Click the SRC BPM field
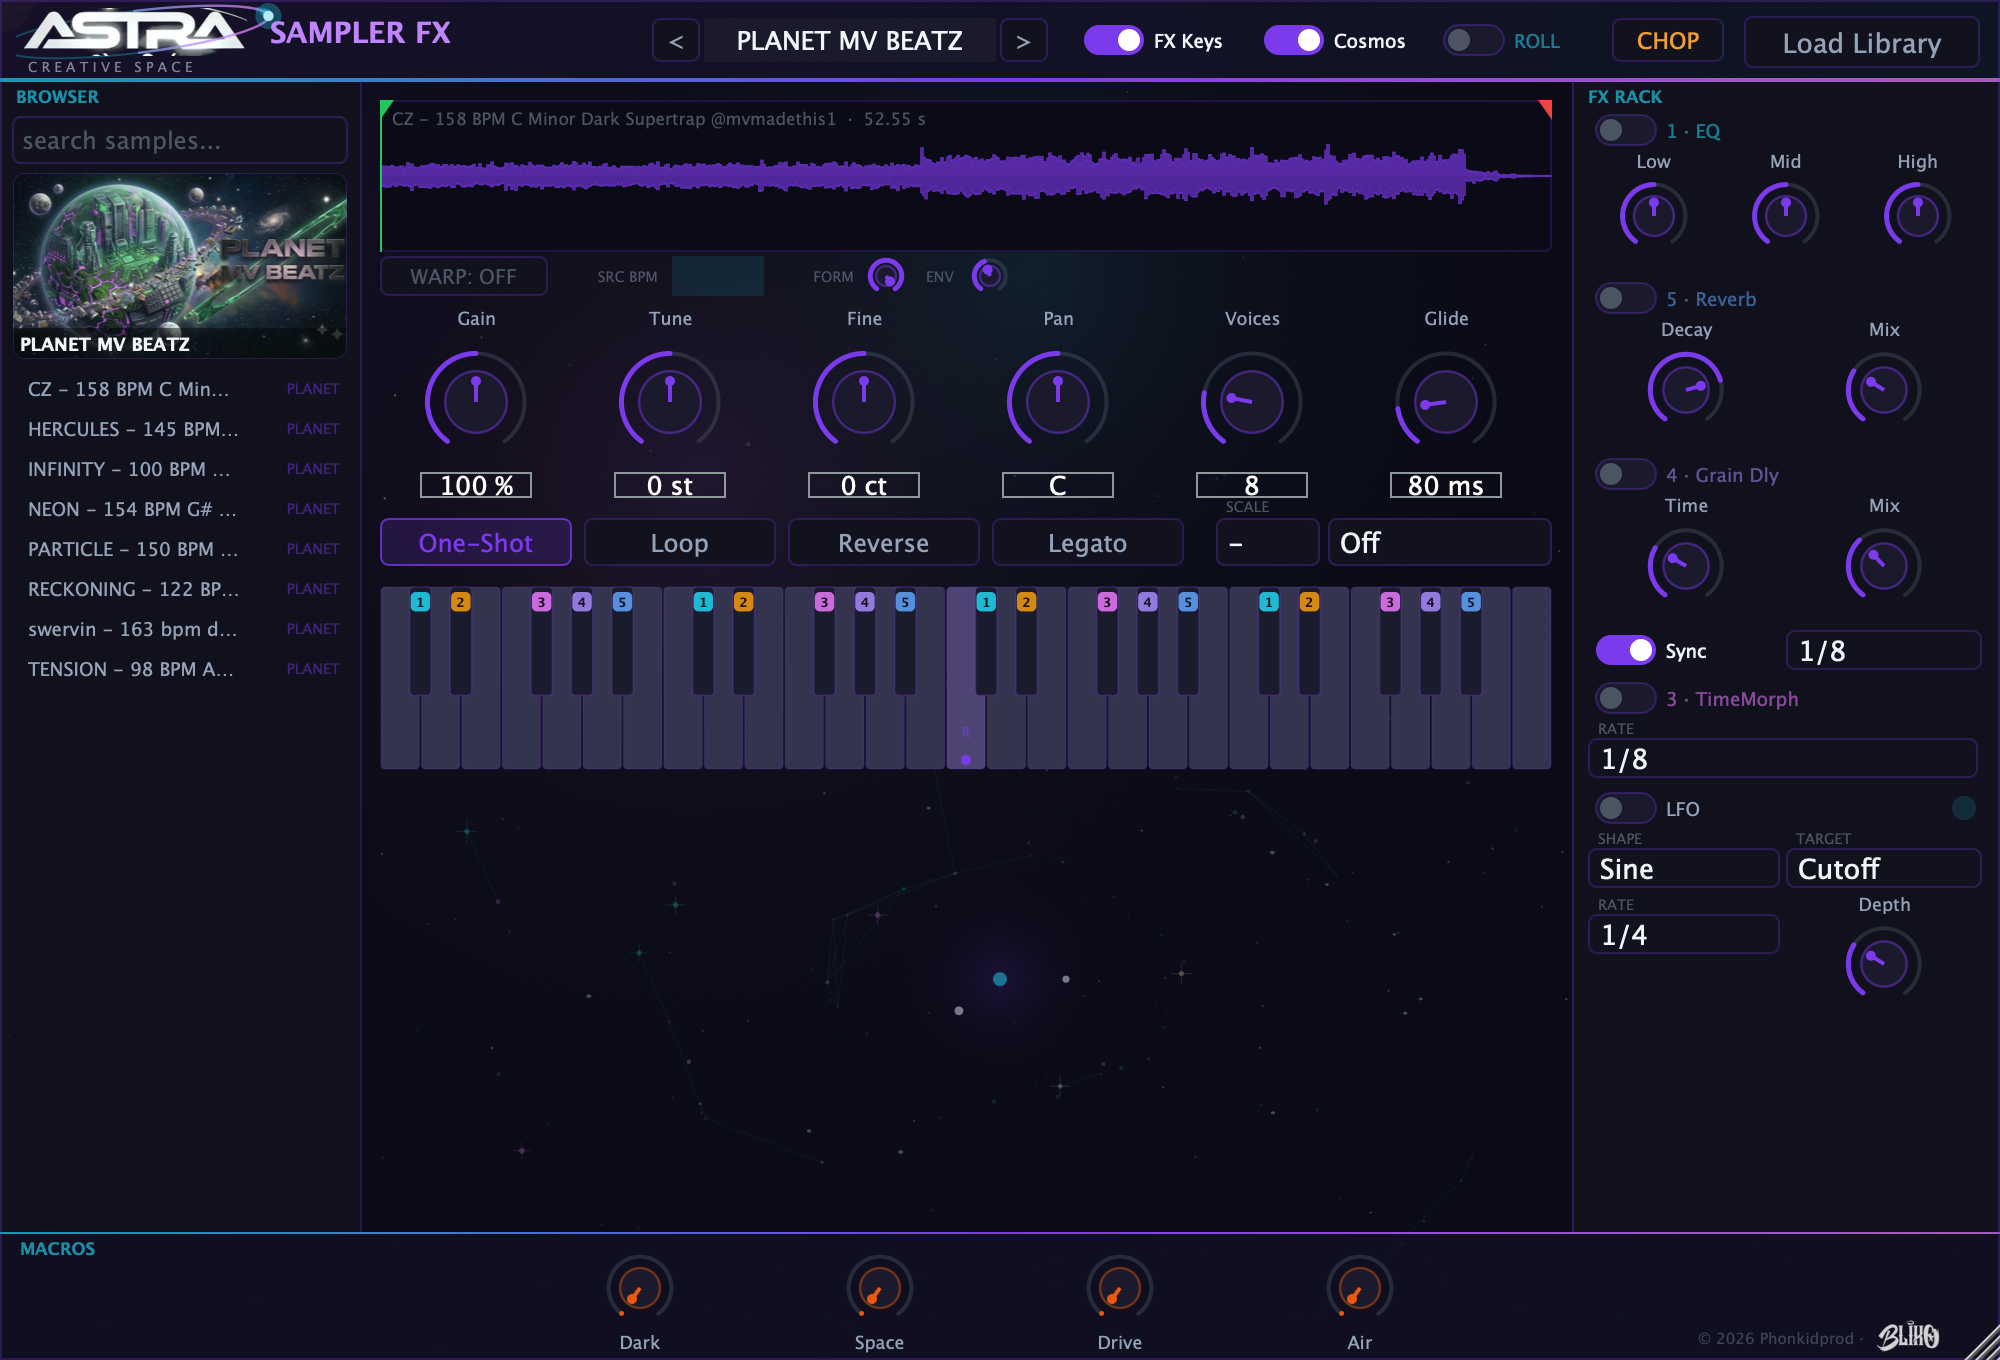2000x1360 pixels. (717, 276)
